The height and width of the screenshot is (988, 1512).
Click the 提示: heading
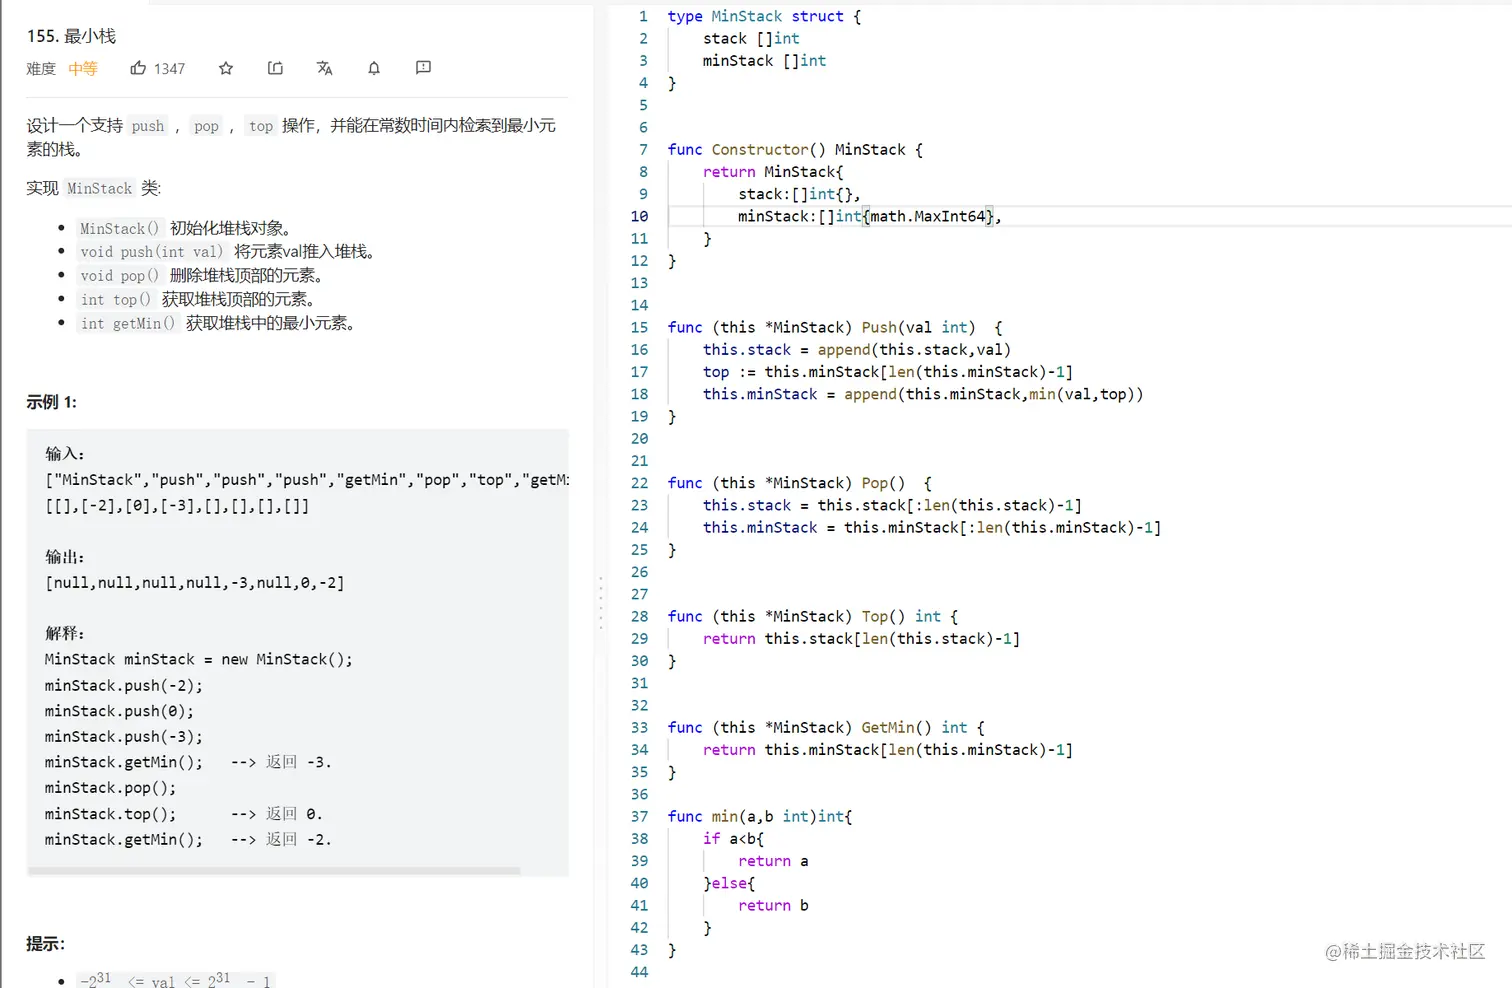[x=46, y=944]
